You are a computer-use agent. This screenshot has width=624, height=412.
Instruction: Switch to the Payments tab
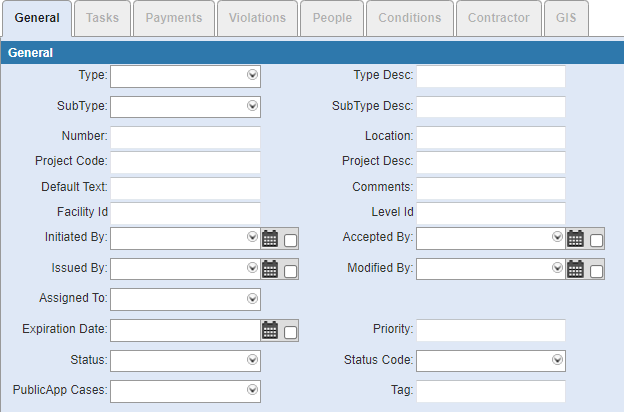174,18
